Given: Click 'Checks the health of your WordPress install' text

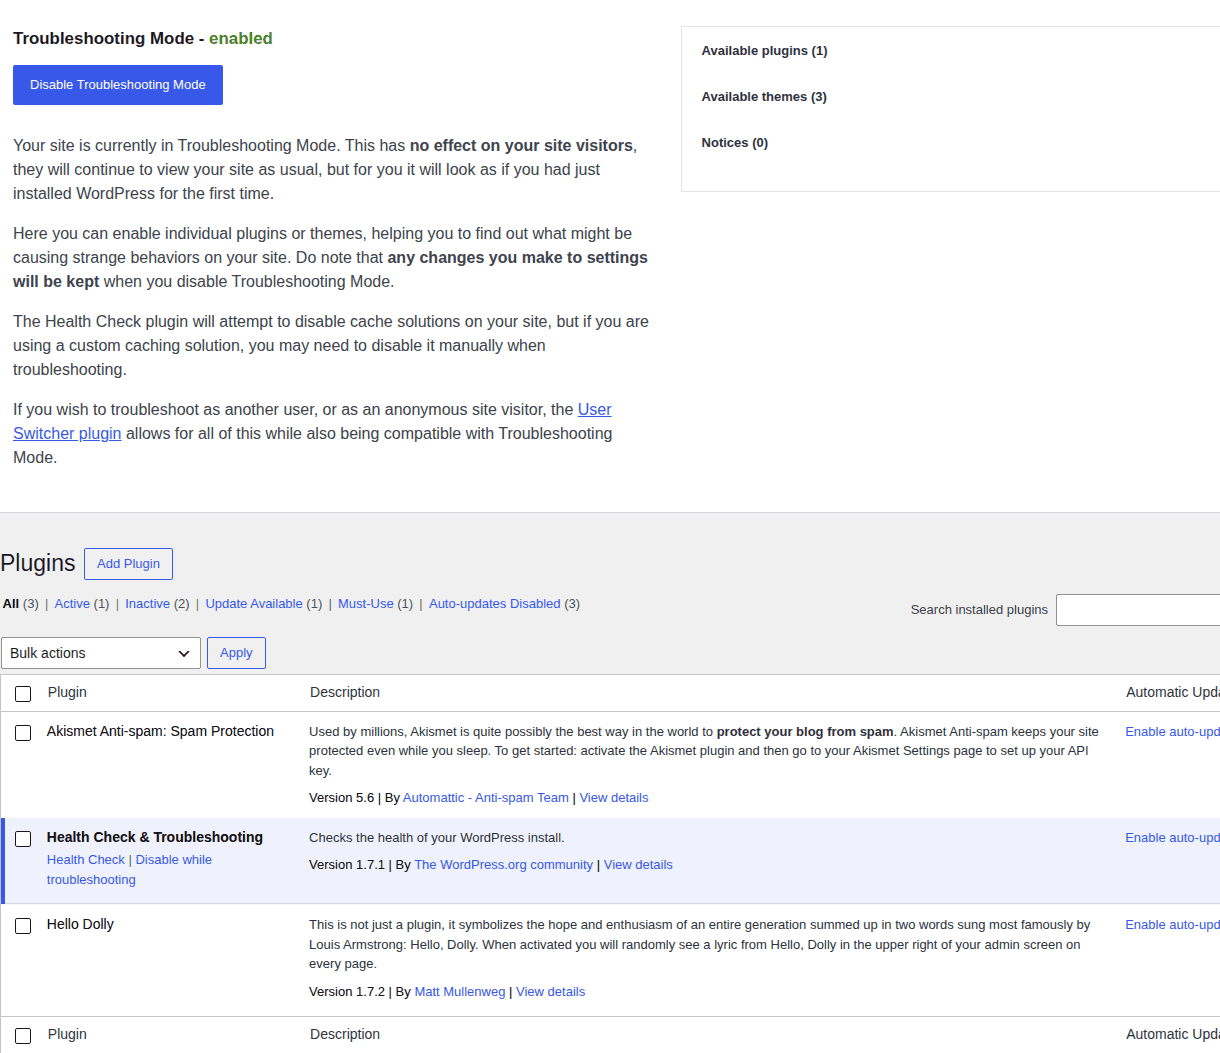Looking at the screenshot, I should click(437, 838).
